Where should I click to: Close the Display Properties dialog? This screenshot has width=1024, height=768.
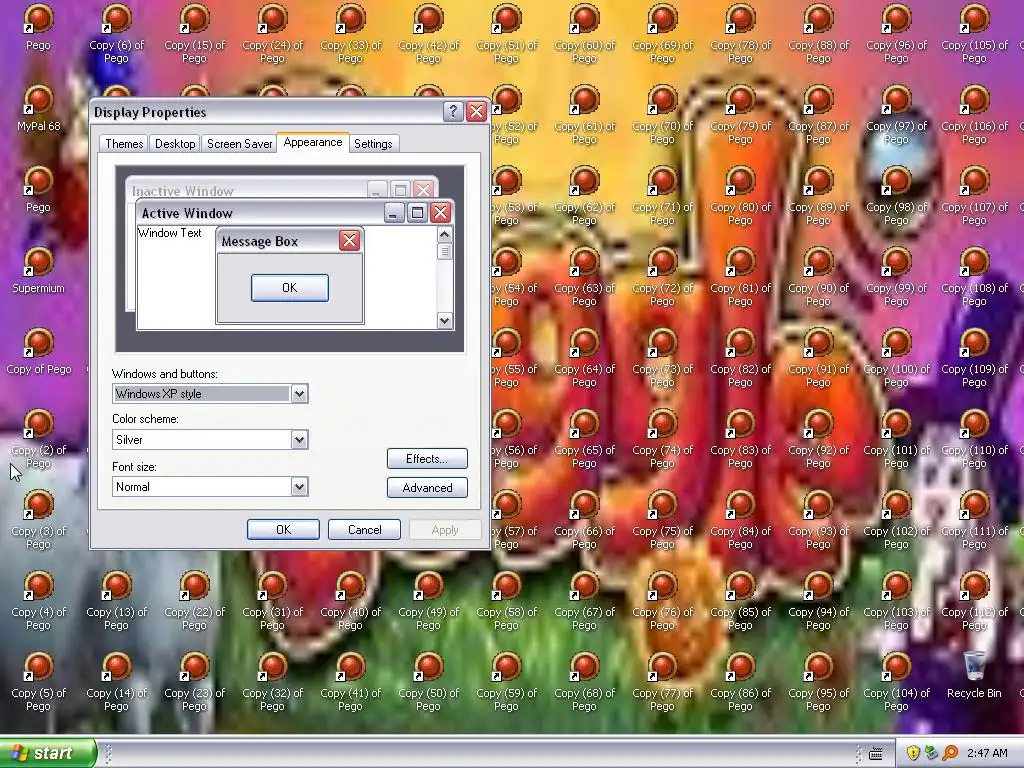coord(477,112)
